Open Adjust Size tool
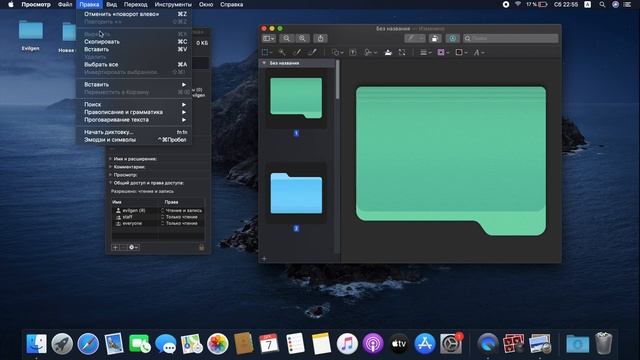 [x=402, y=52]
